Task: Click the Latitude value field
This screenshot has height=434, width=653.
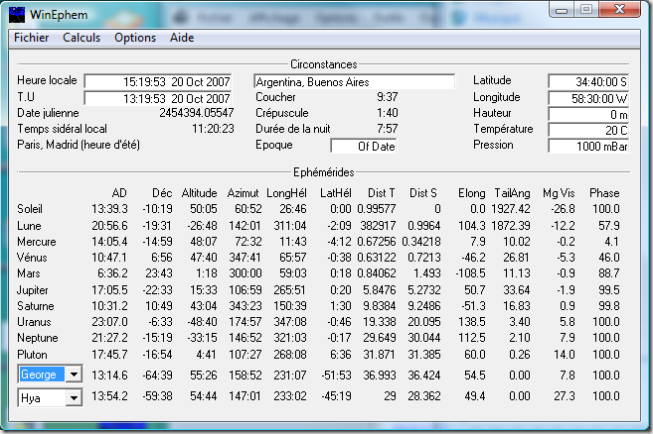Action: (587, 81)
